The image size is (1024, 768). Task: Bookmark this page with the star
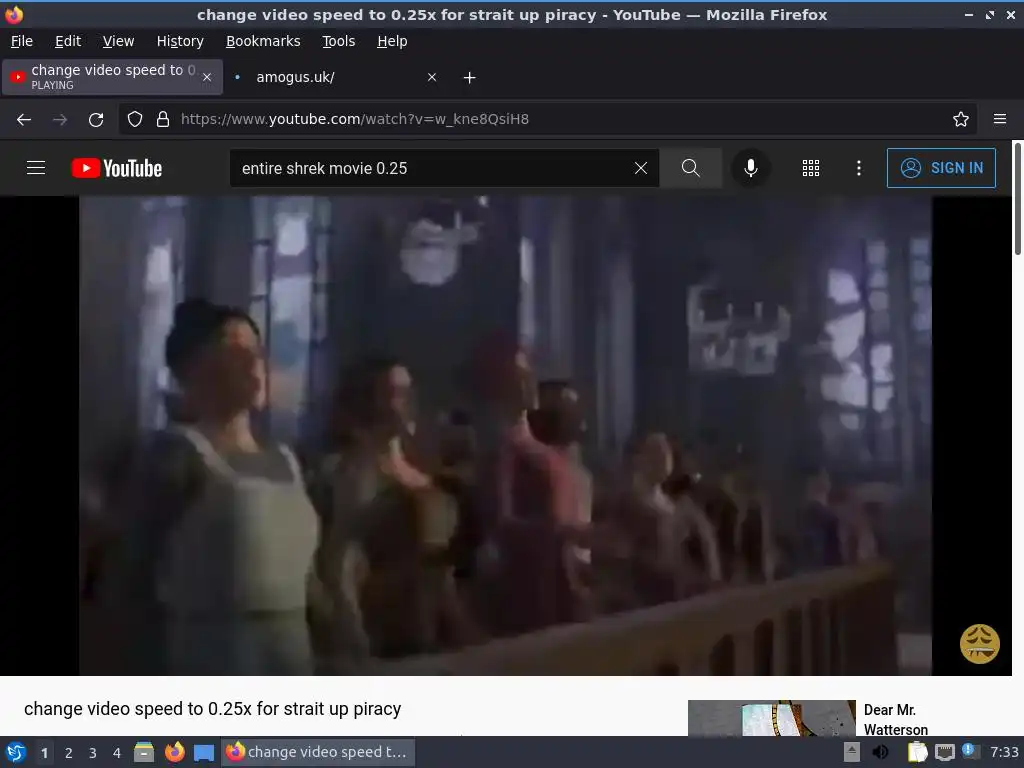pos(961,120)
